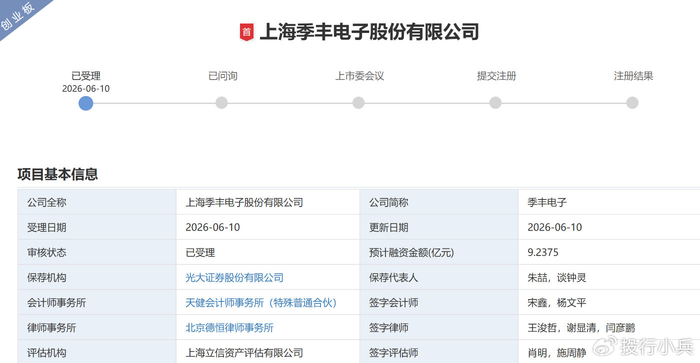Click the 审核状态 value 已受理
Image resolution: width=700 pixels, height=363 pixels.
(x=200, y=253)
